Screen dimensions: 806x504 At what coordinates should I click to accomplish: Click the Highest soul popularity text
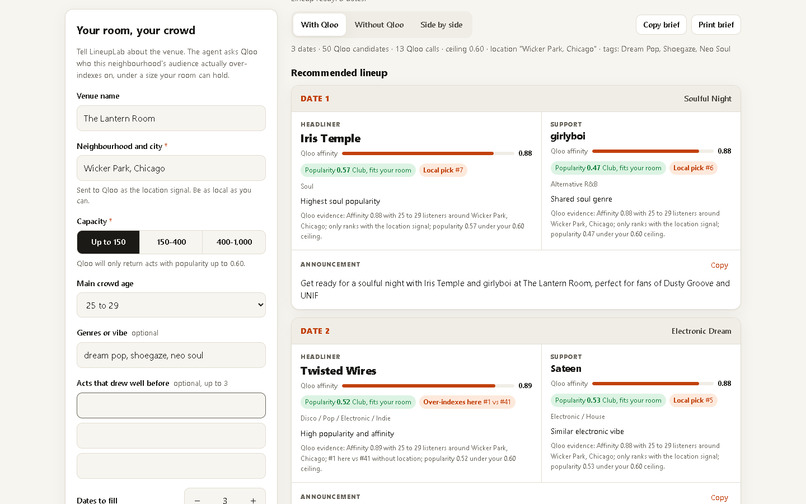340,202
